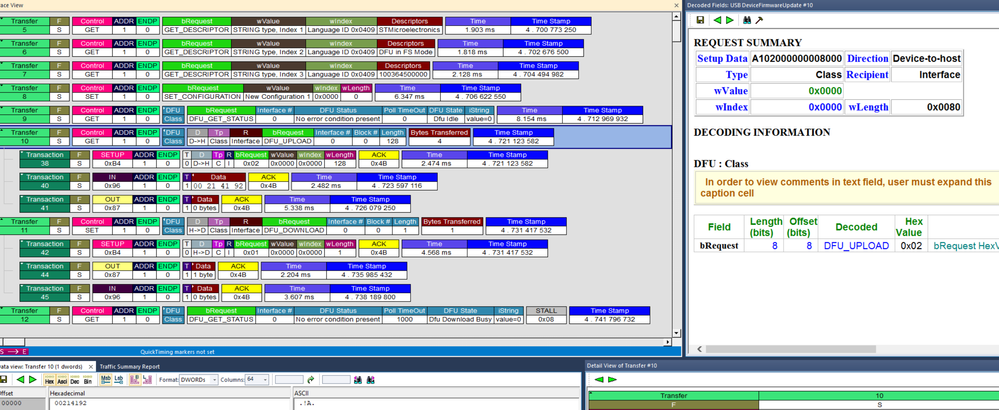The height and width of the screenshot is (410, 999).
Task: Click the go-to offset input field
Action: click(x=289, y=379)
